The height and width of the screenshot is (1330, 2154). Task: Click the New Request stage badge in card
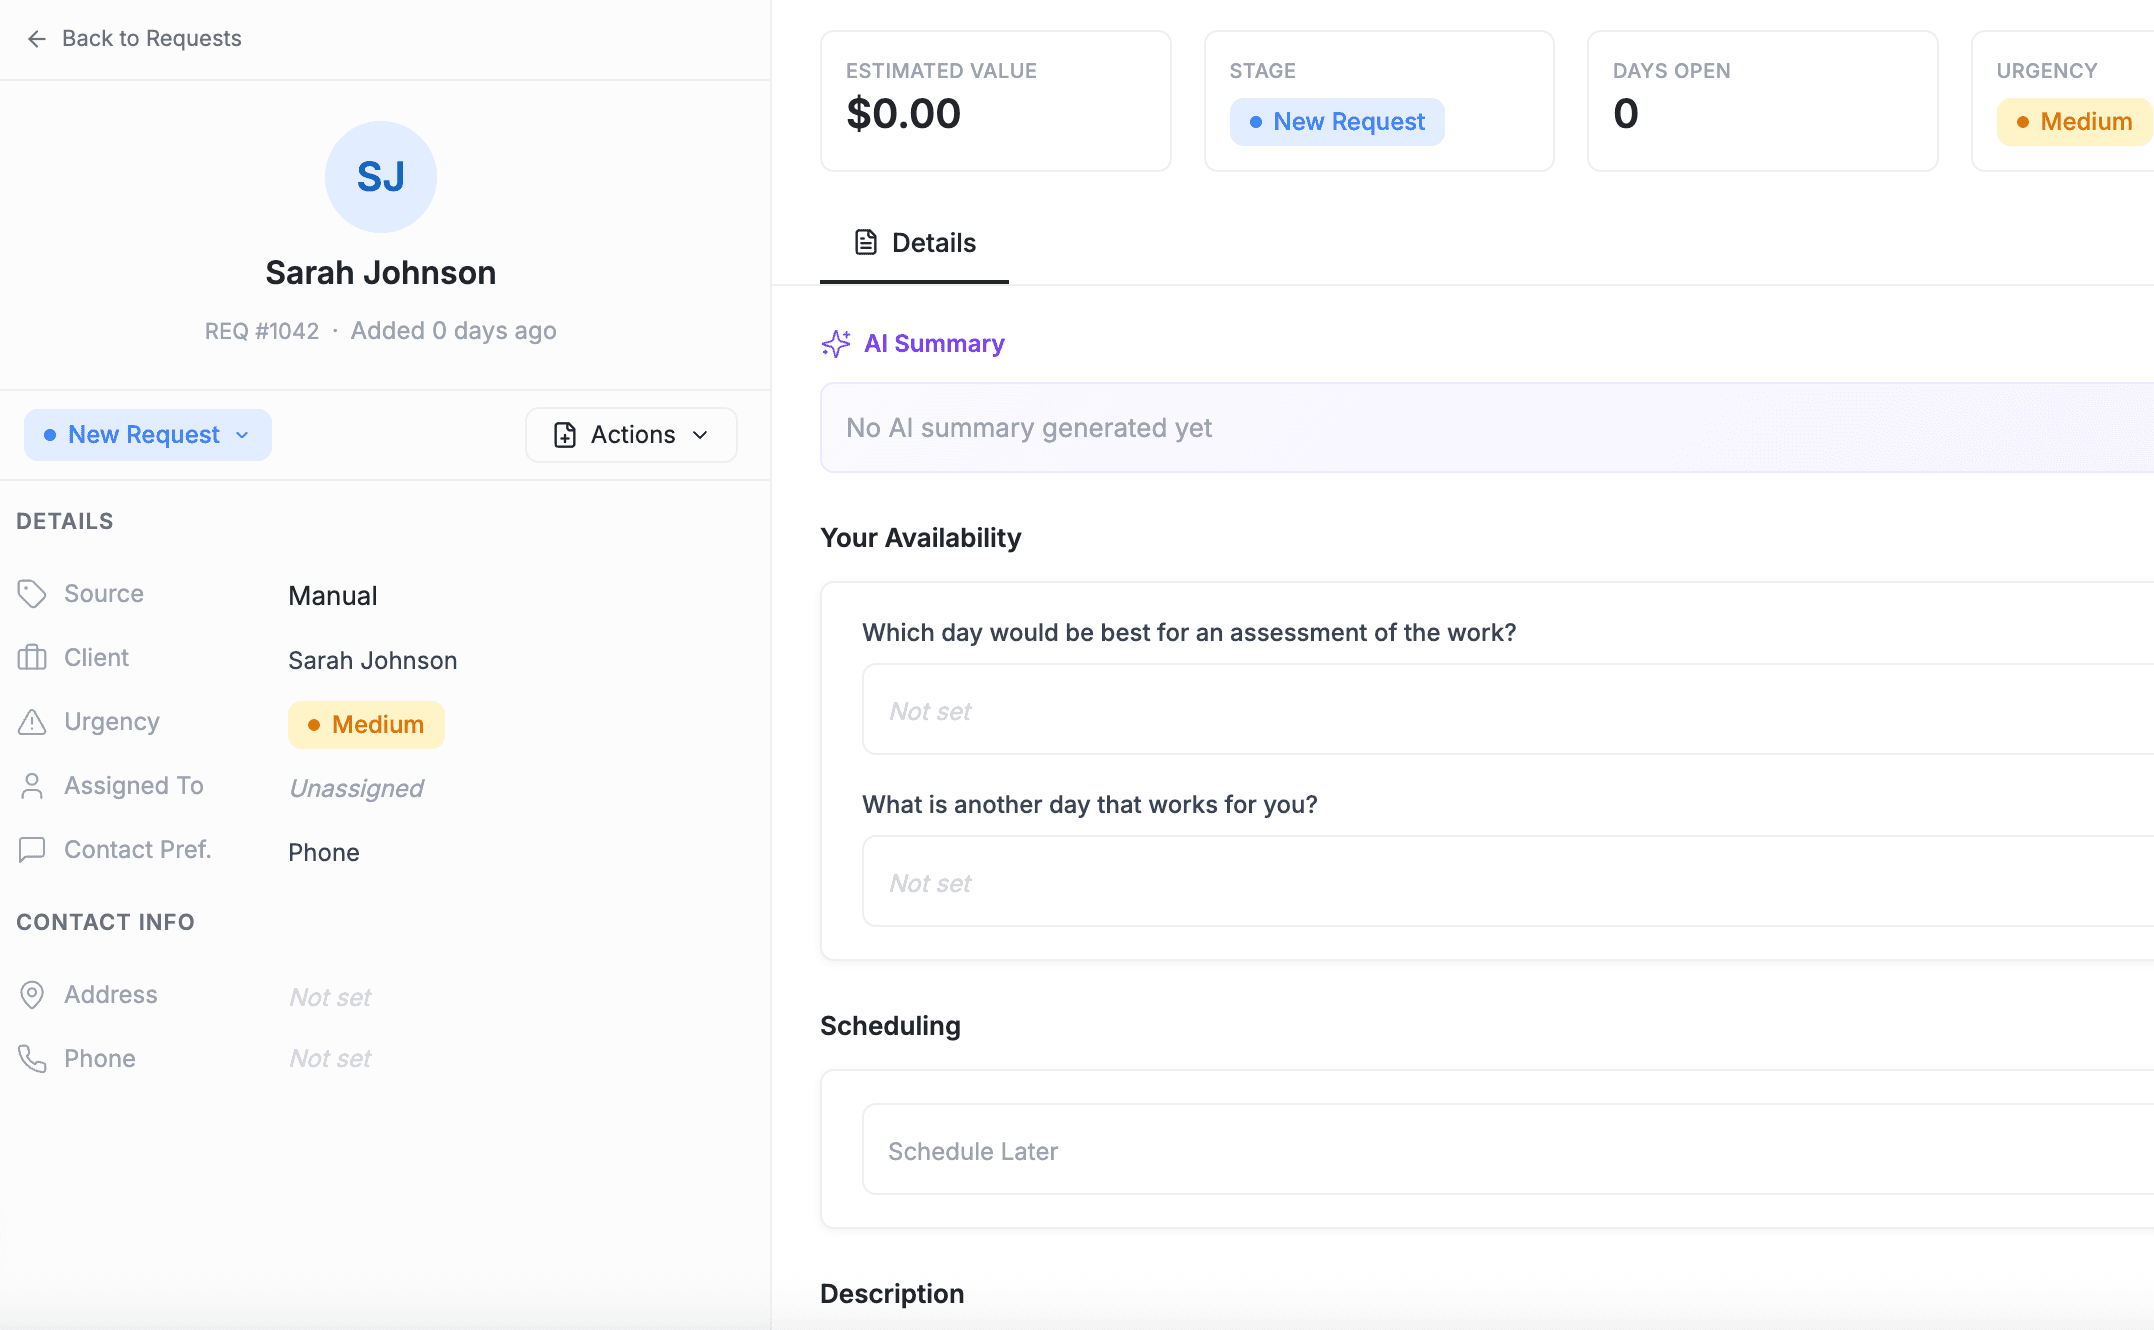(x=1337, y=122)
